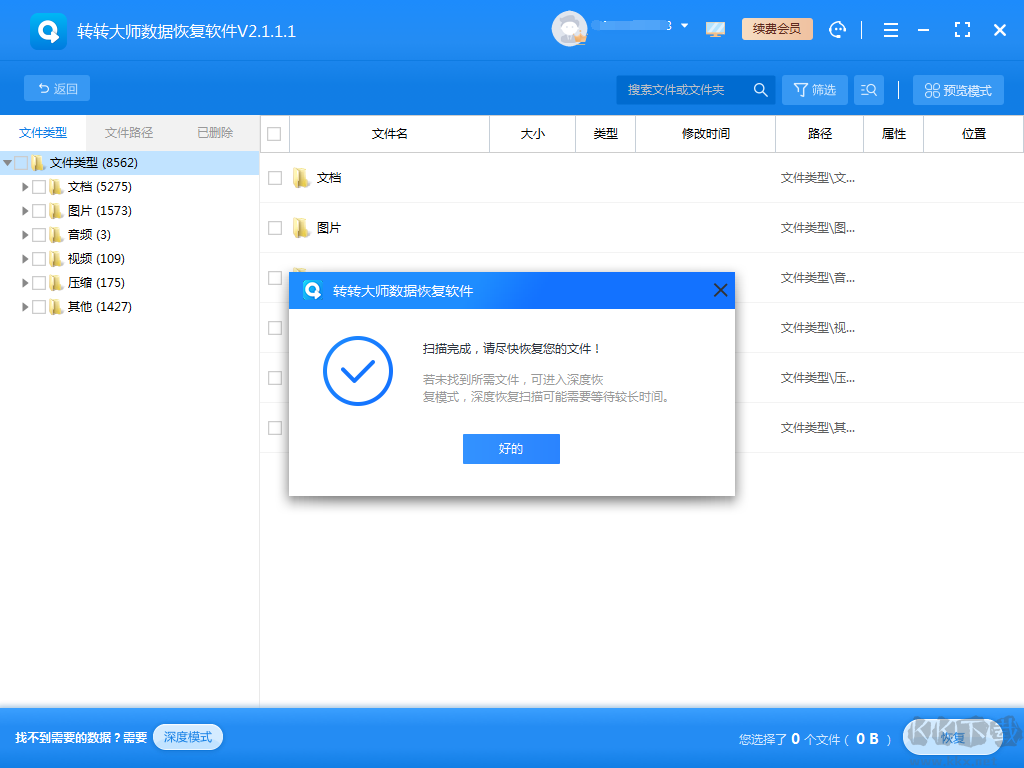
Task: Expand the 图片 (1573) tree node
Action: click(x=25, y=211)
